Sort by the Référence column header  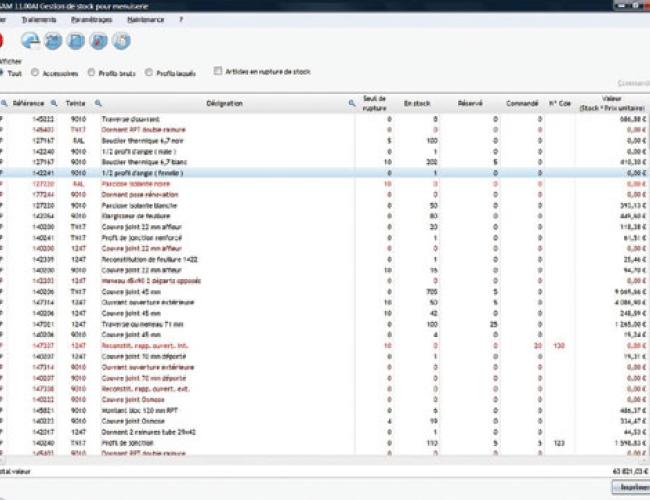click(x=28, y=103)
